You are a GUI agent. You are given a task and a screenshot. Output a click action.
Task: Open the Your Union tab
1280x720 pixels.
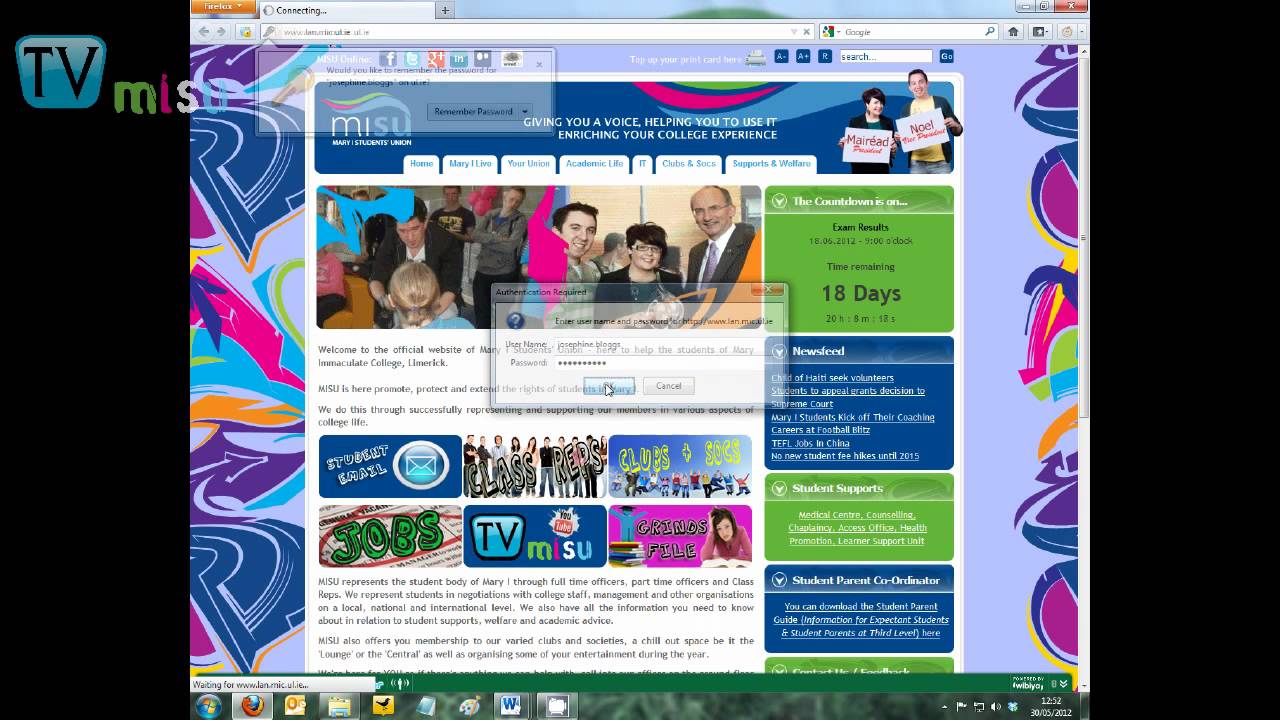click(x=528, y=164)
